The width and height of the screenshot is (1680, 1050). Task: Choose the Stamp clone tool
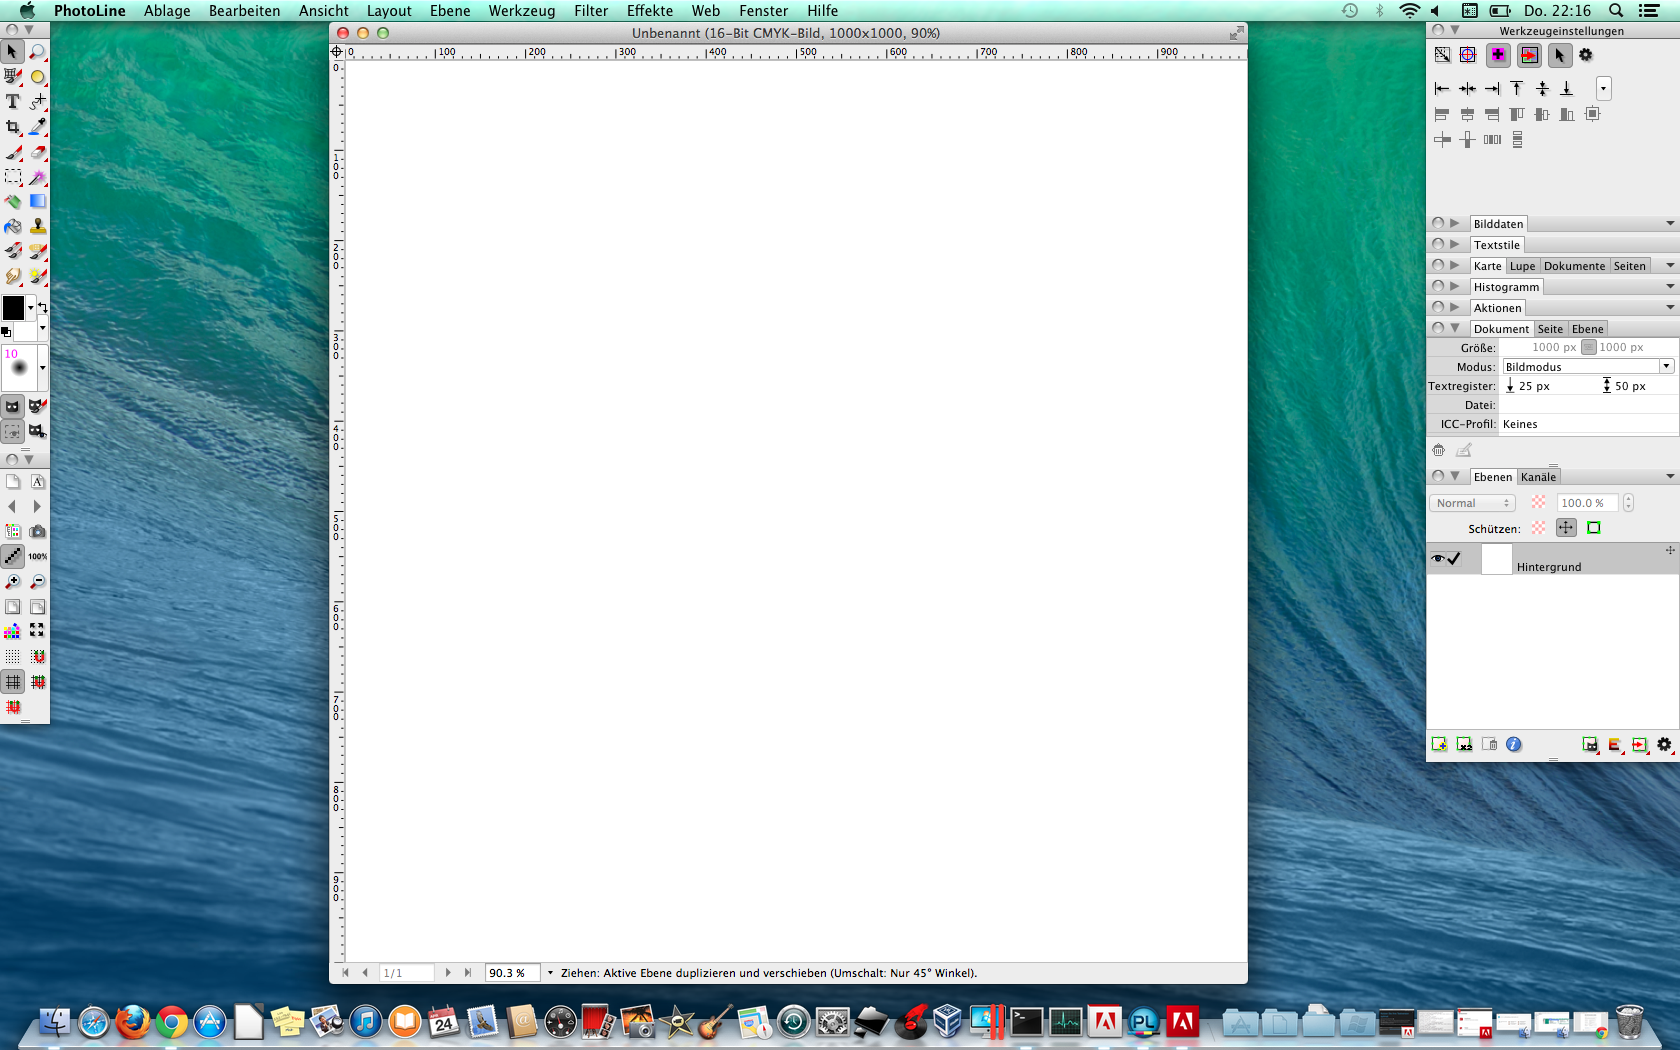pyautogui.click(x=38, y=227)
